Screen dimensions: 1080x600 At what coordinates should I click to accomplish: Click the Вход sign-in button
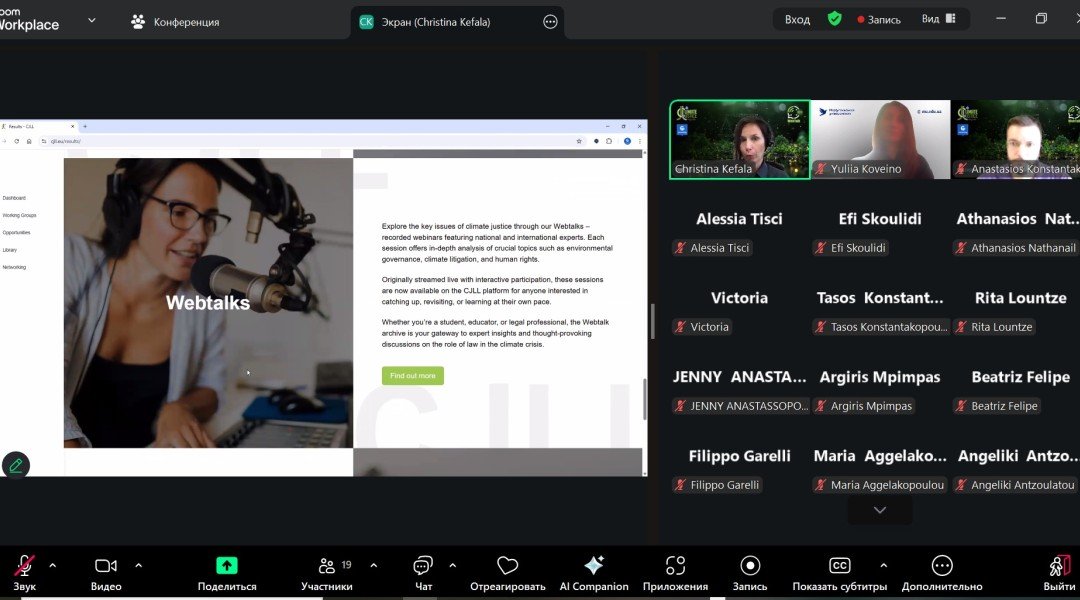797,19
